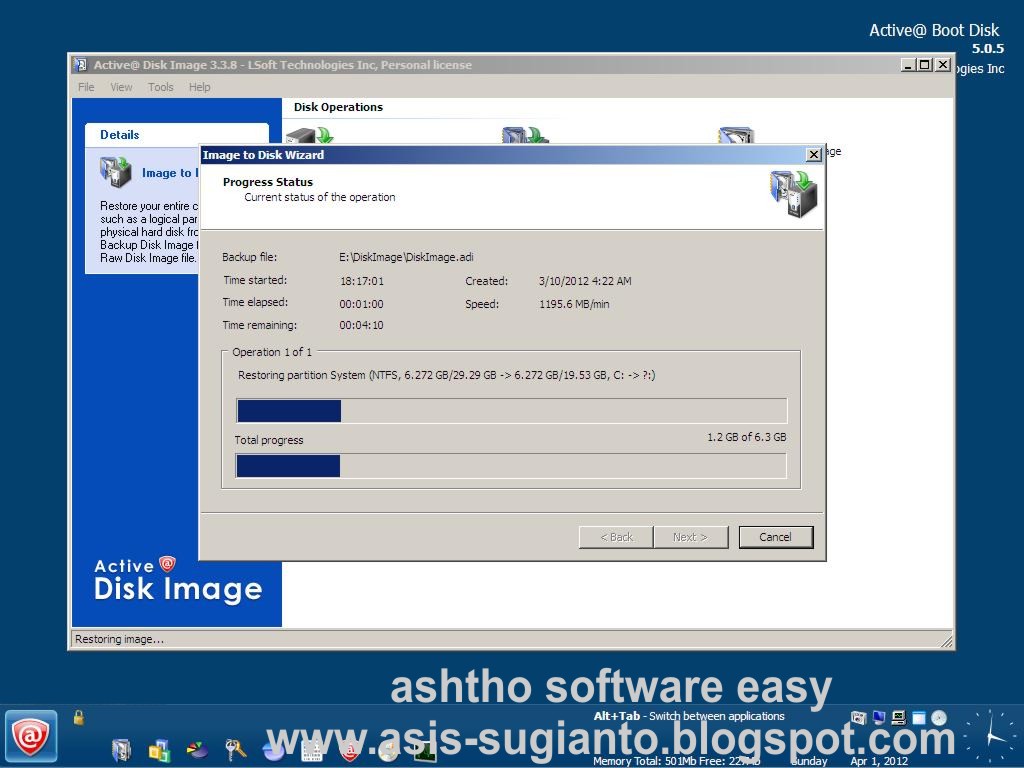The width and height of the screenshot is (1024, 768).
Task: Click the Progress Status heading
Action: point(268,182)
